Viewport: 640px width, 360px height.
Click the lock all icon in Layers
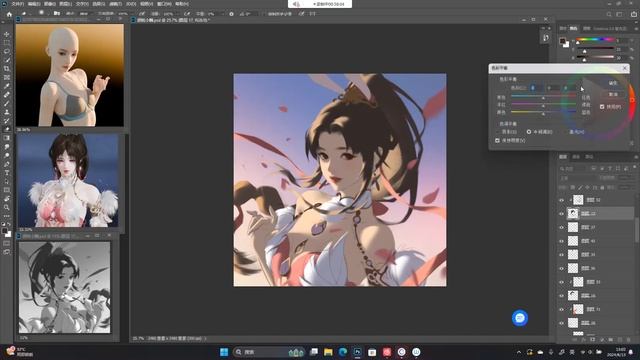(x=602, y=187)
